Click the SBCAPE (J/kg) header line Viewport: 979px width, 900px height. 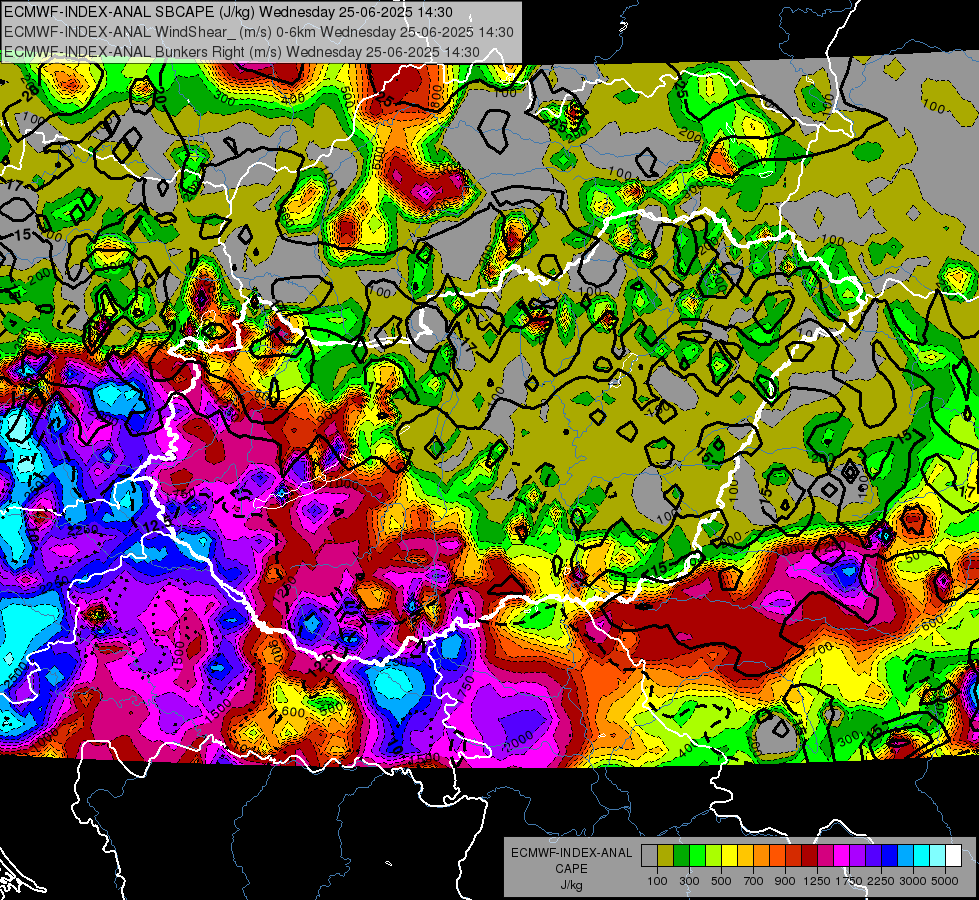(x=229, y=12)
